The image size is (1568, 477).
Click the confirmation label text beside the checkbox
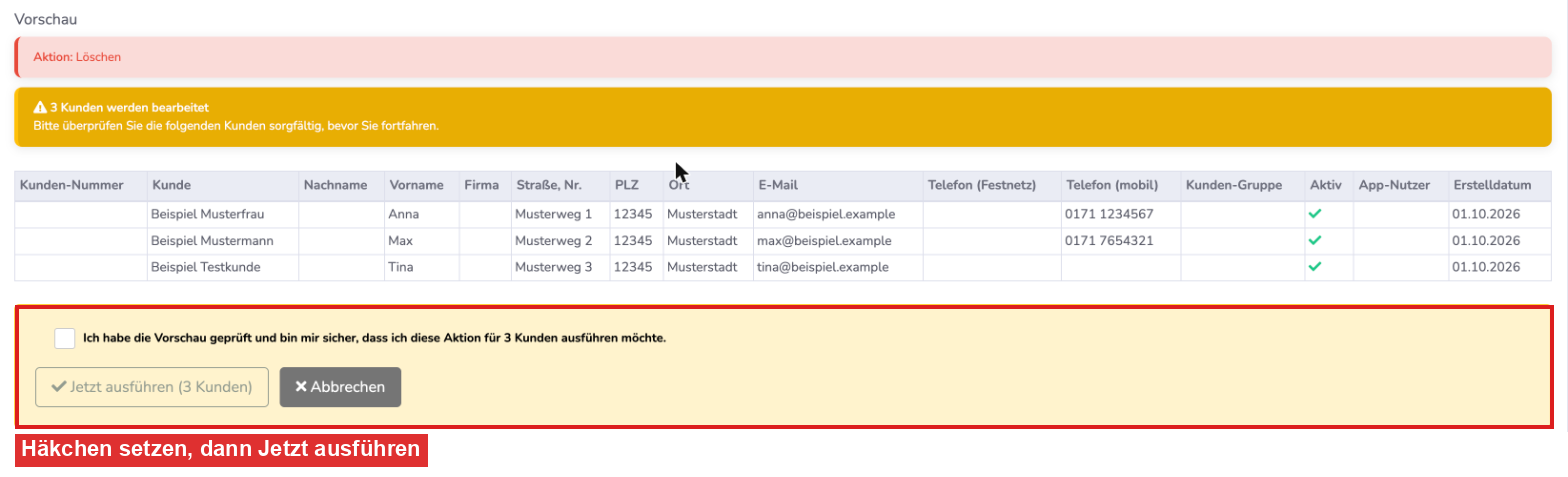[375, 338]
